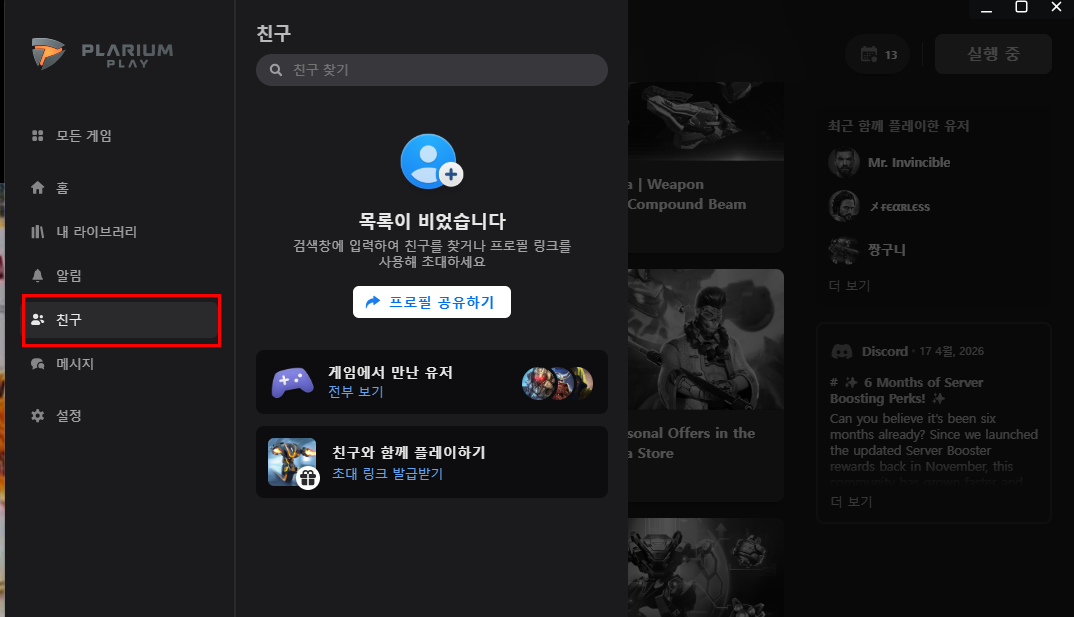Open 설정 settings in the sidebar
The width and height of the screenshot is (1074, 617).
(x=68, y=415)
